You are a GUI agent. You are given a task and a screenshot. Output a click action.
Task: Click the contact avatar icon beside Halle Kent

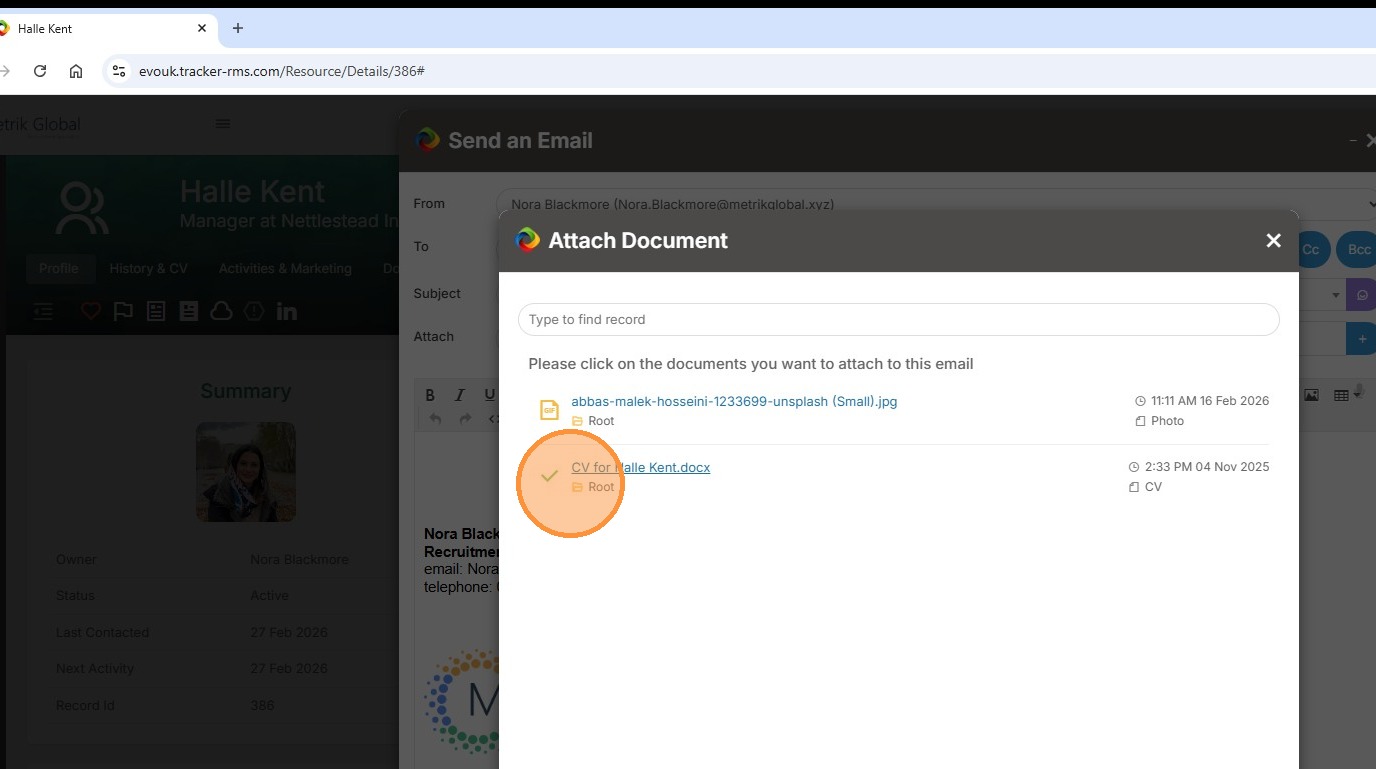pyautogui.click(x=82, y=207)
